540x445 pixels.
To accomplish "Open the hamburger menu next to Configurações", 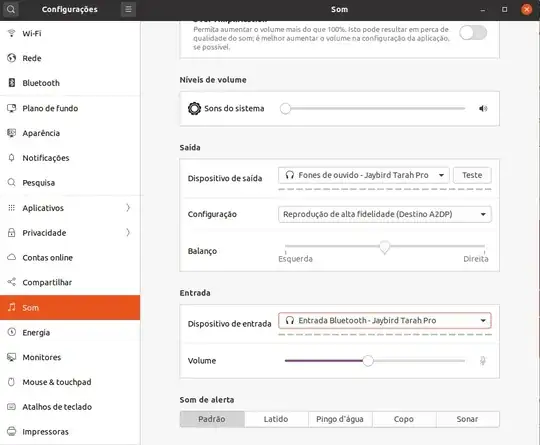I will (x=128, y=9).
